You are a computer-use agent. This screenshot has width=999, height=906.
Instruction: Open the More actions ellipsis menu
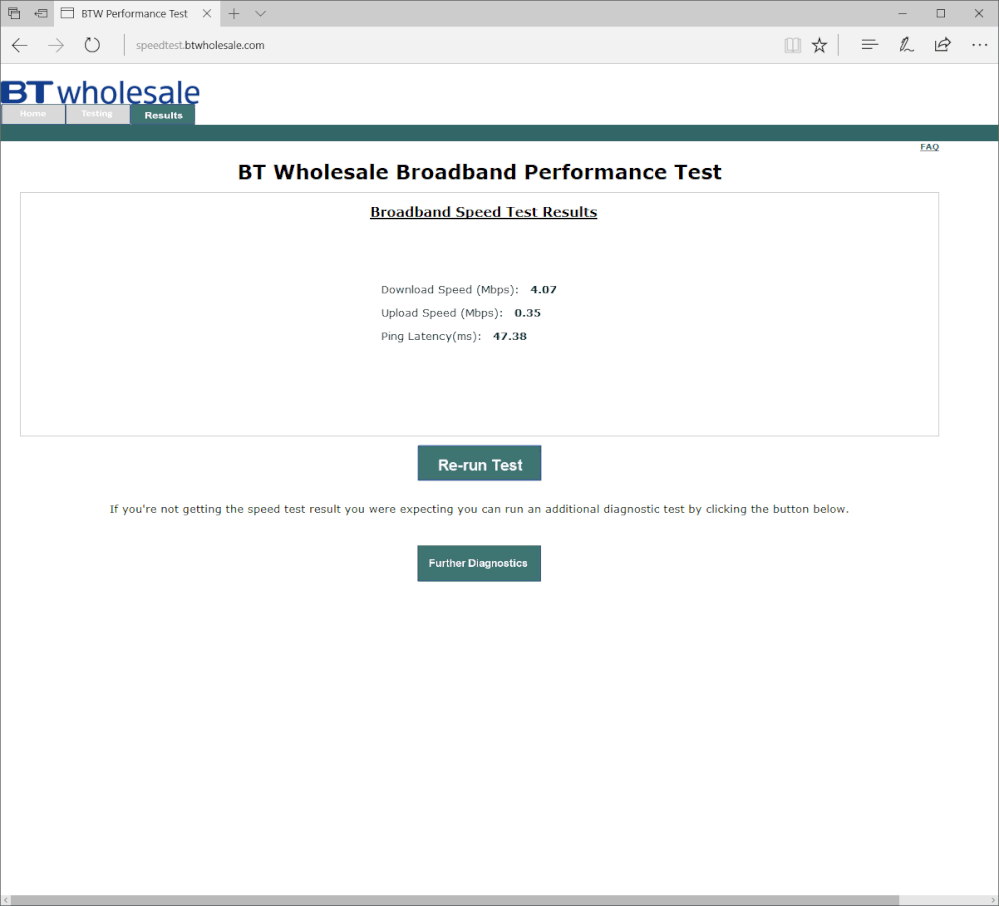tap(979, 45)
